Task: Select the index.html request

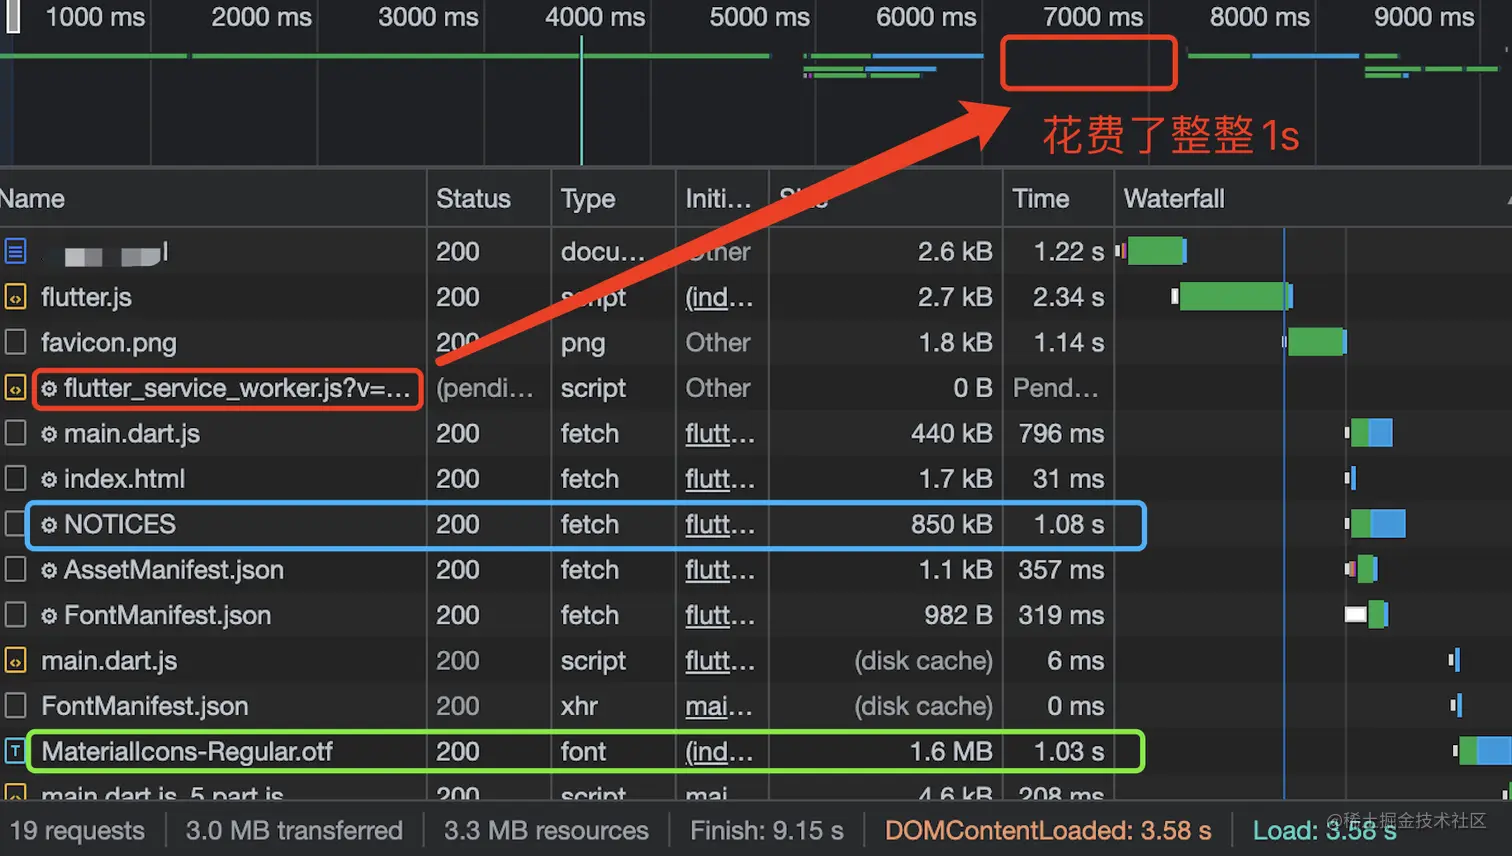Action: pyautogui.click(x=124, y=479)
